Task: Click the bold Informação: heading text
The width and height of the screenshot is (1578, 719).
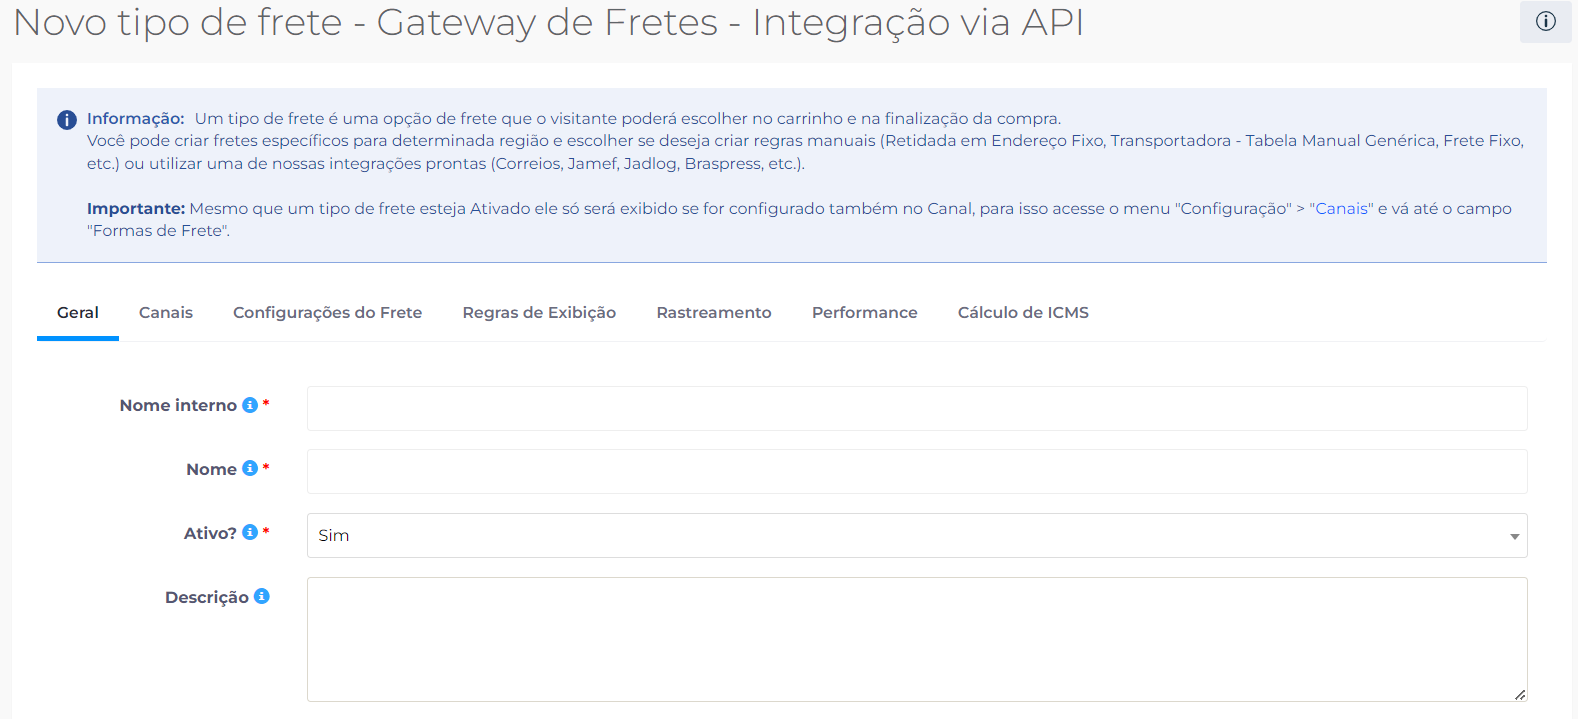Action: 136,118
